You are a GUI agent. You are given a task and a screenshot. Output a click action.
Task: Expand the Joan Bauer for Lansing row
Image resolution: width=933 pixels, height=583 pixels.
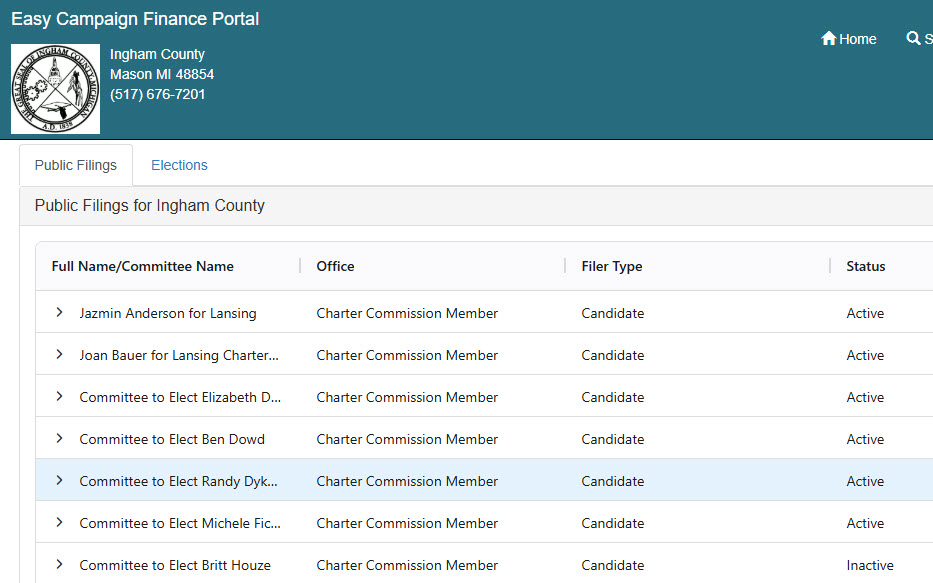(59, 355)
